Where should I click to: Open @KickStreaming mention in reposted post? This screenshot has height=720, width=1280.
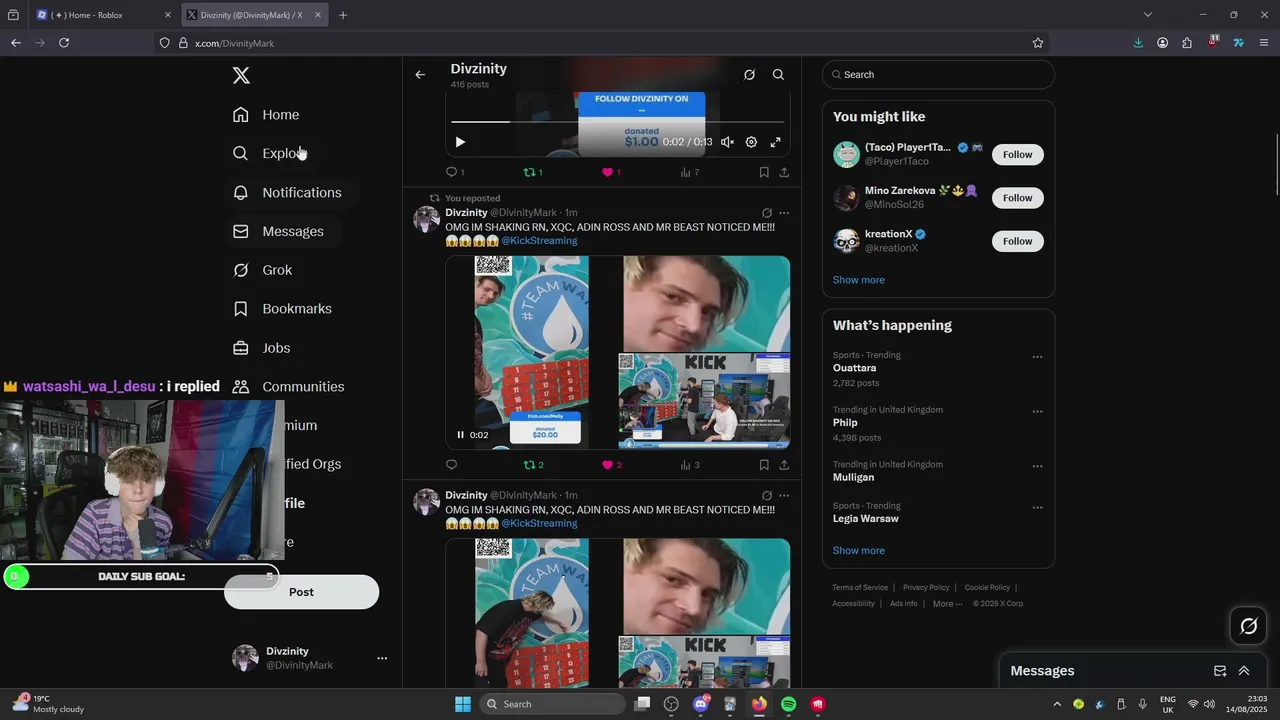(539, 241)
